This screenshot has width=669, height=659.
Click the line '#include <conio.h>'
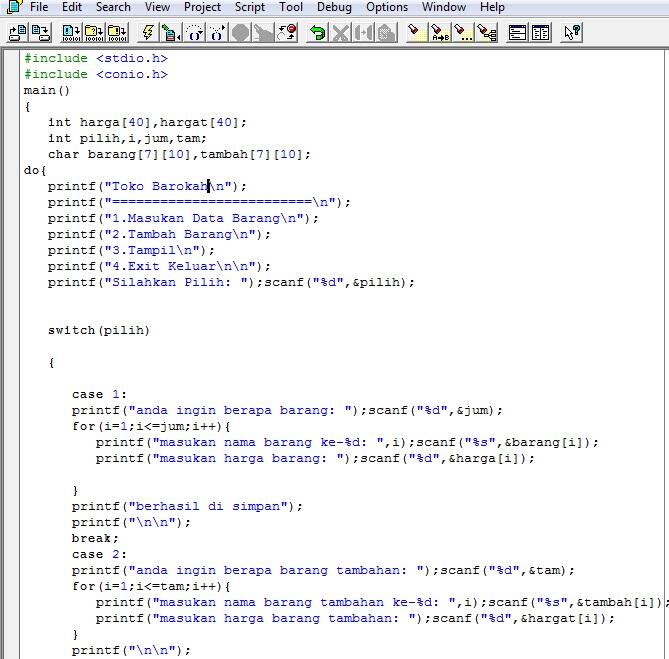96,74
